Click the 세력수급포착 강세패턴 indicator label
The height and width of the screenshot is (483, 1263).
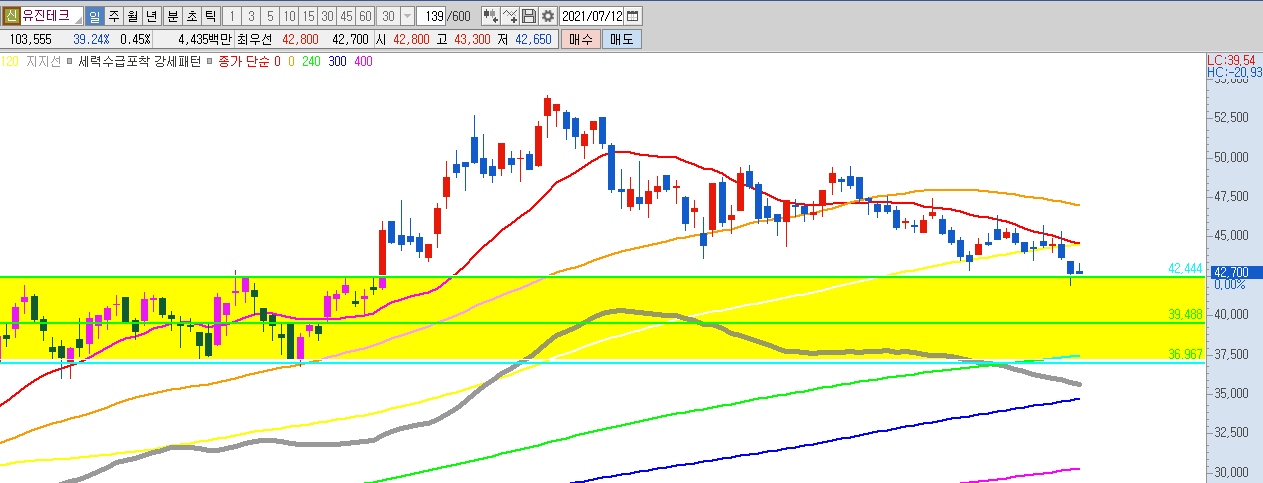pyautogui.click(x=140, y=61)
